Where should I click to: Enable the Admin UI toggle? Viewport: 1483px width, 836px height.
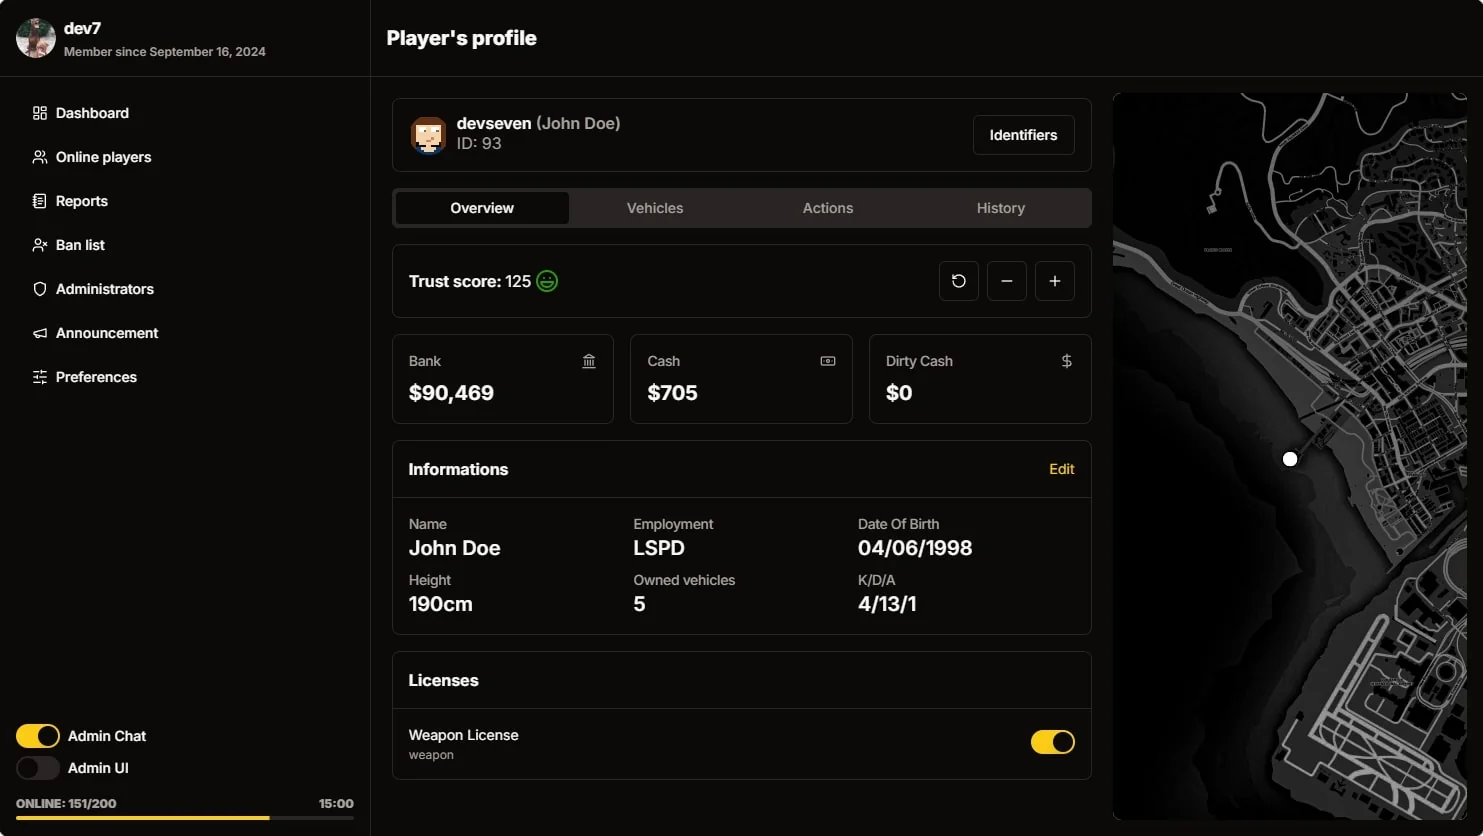coord(37,768)
